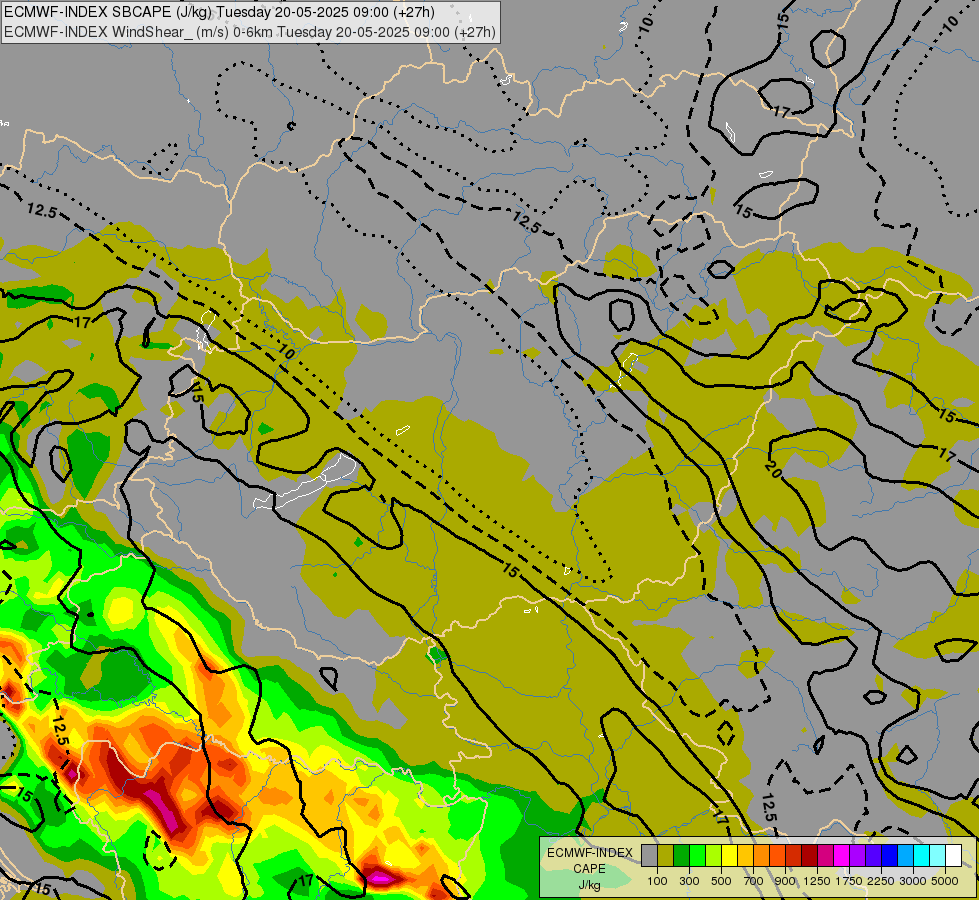Click the purple legend swatch
The height and width of the screenshot is (900, 979).
[x=858, y=855]
